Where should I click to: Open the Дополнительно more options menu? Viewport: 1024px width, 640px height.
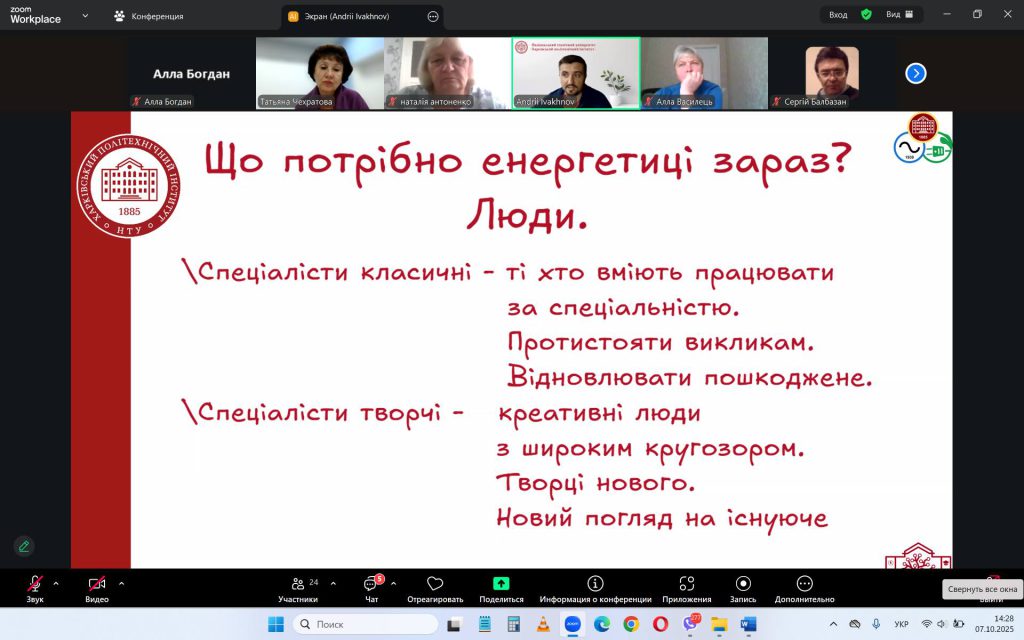point(805,588)
